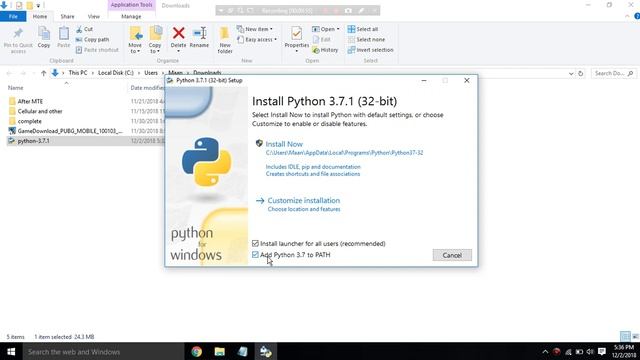Screen dimensions: 640x360
Task: Open the Move to folder menu
Action: (x=135, y=40)
